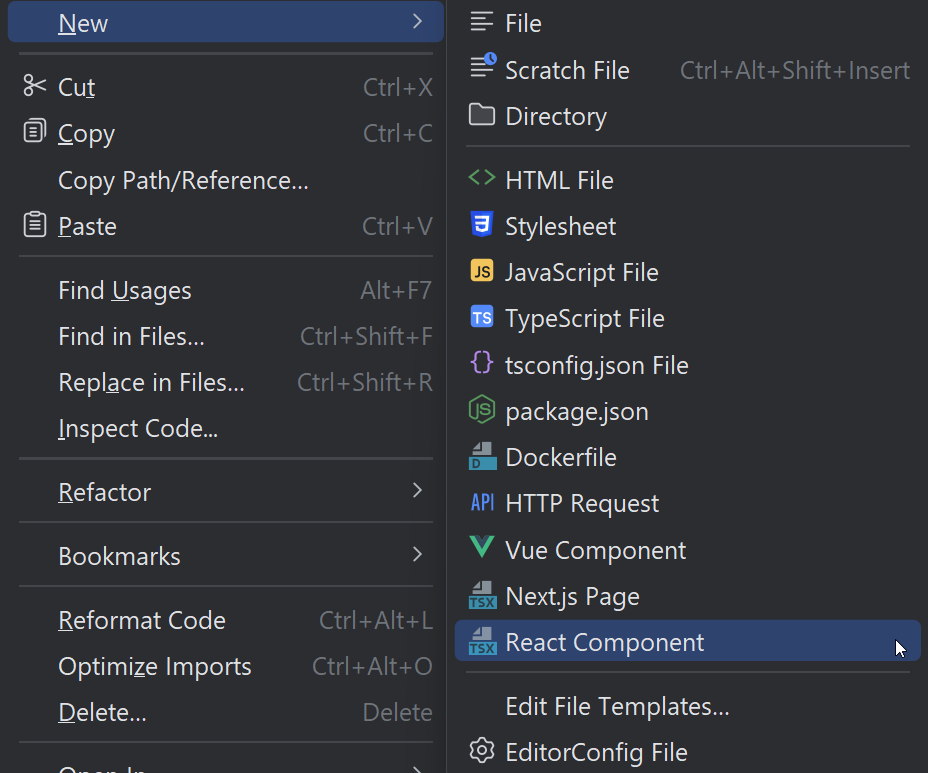Screen dimensions: 928x773
Task: Click the EditorConfig File gear icon
Action: pos(482,751)
